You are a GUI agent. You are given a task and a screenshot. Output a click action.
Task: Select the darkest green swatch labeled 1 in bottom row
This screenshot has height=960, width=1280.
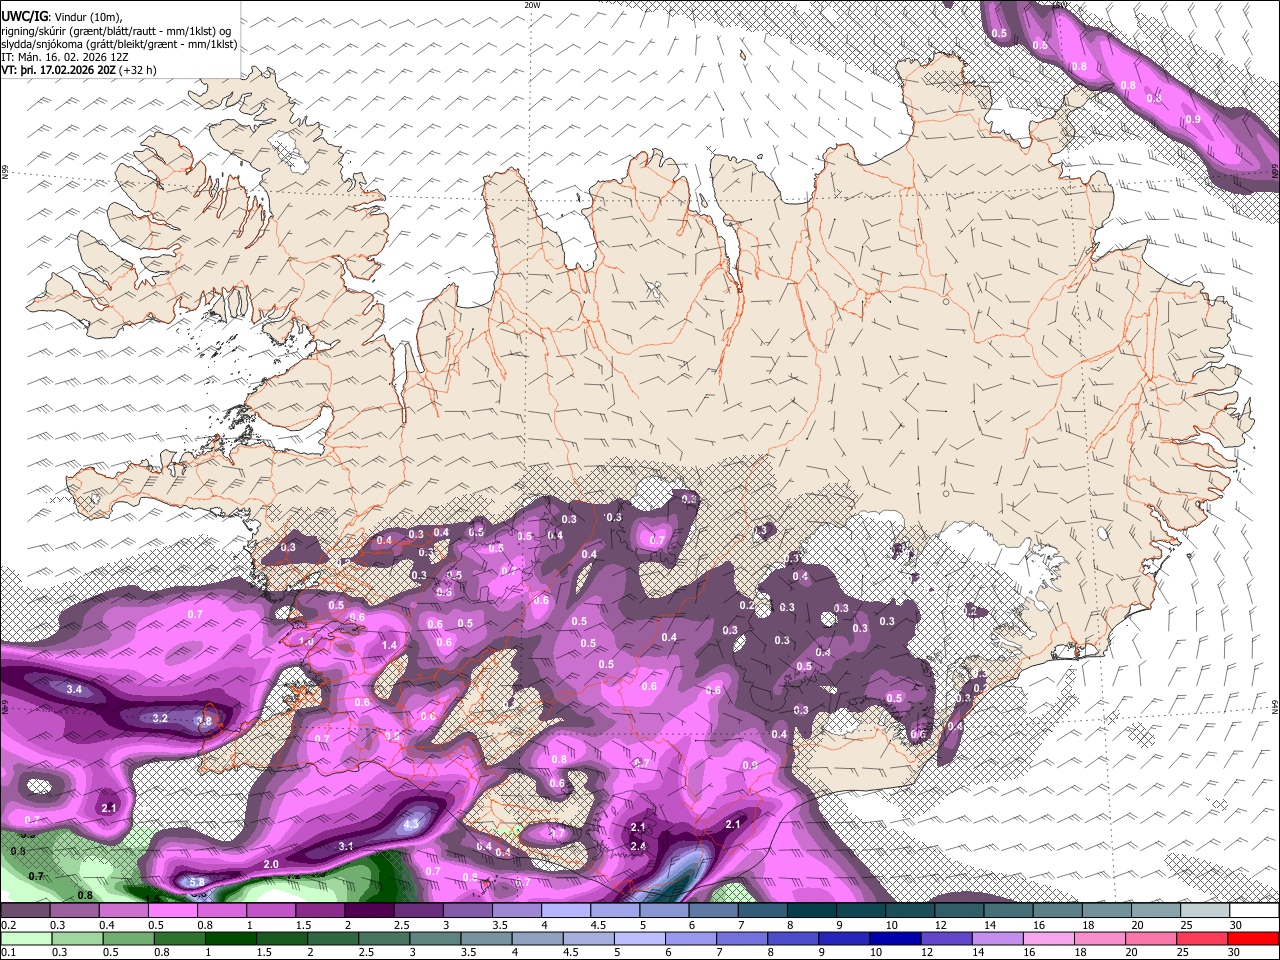pyautogui.click(x=230, y=938)
